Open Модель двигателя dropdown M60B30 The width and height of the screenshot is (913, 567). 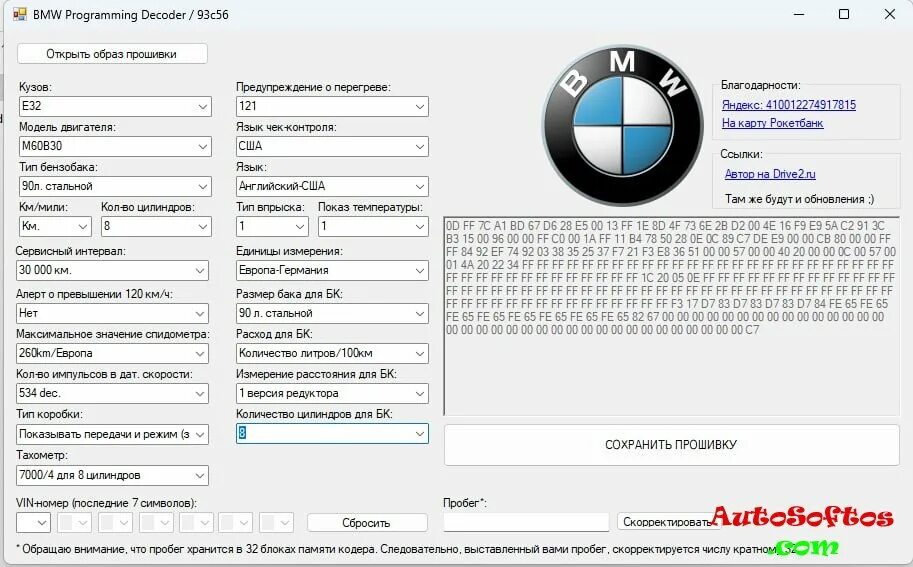click(115, 146)
